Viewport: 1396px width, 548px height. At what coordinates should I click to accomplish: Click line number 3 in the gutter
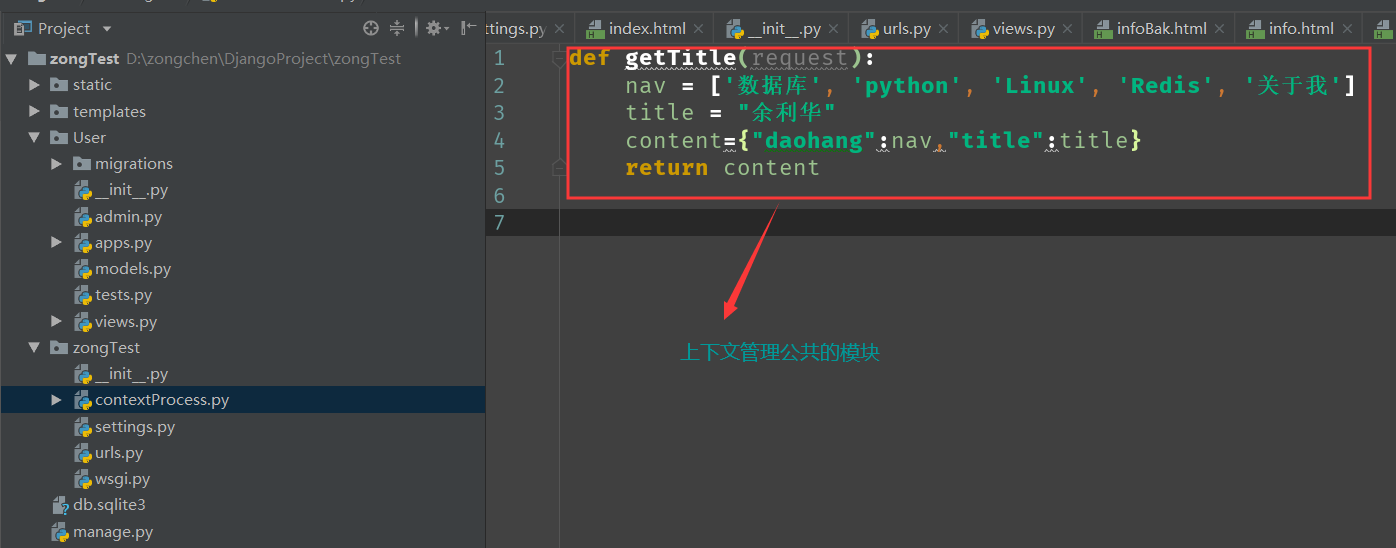(x=499, y=113)
